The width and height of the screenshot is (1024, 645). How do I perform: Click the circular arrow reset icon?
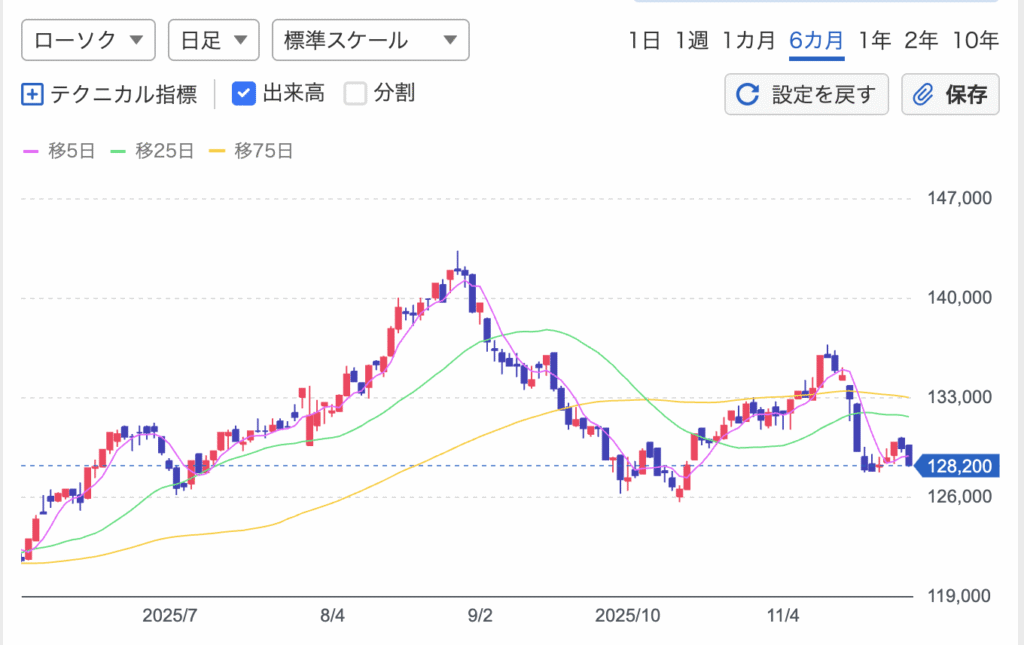tap(747, 95)
